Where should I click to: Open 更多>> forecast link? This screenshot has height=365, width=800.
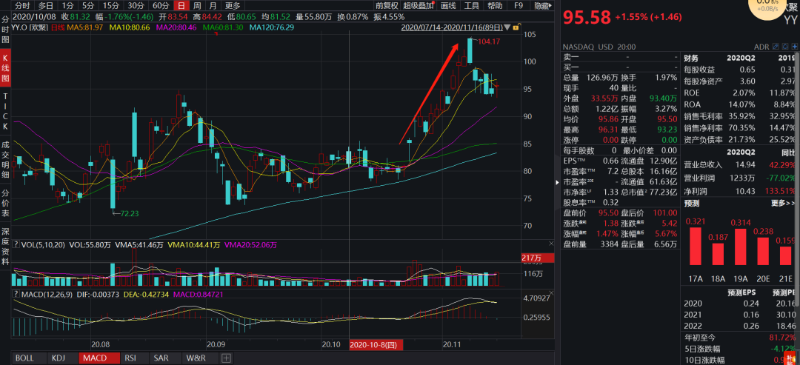[782, 203]
